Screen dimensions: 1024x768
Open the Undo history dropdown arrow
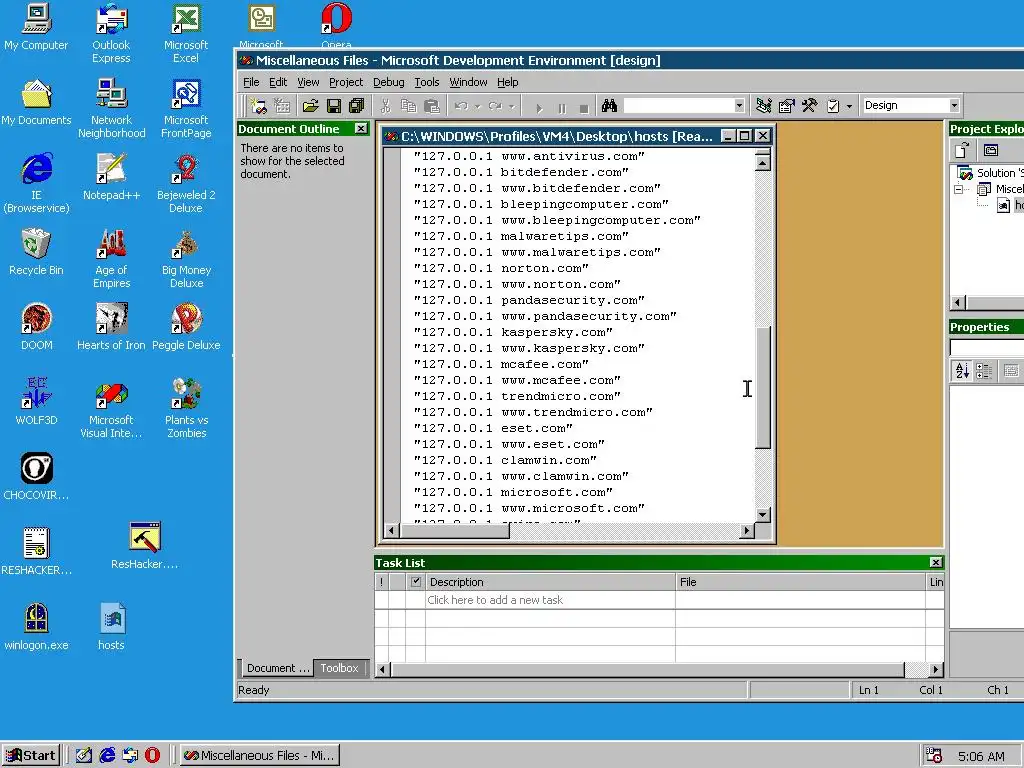pyautogui.click(x=477, y=106)
